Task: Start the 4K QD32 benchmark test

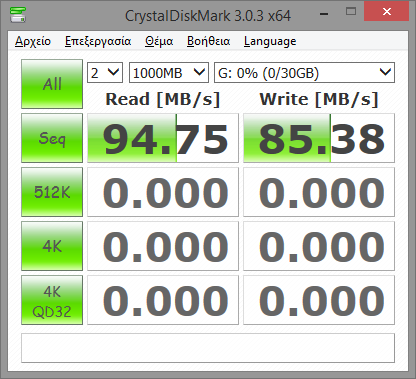Action: tap(52, 300)
